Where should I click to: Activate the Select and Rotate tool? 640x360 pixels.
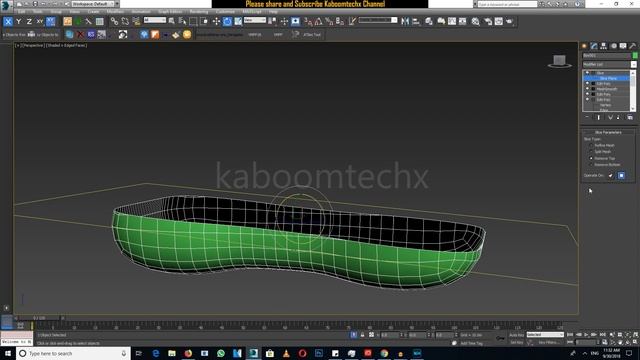(227, 21)
